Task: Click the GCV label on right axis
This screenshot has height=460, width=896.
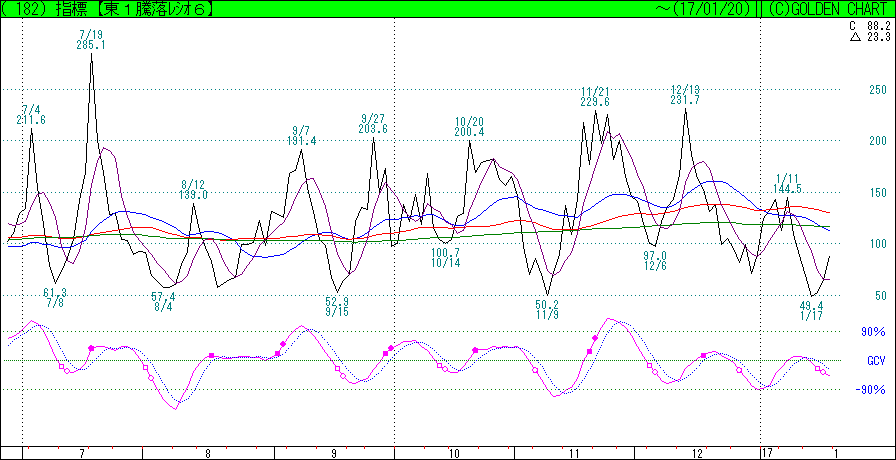Action: (875, 360)
